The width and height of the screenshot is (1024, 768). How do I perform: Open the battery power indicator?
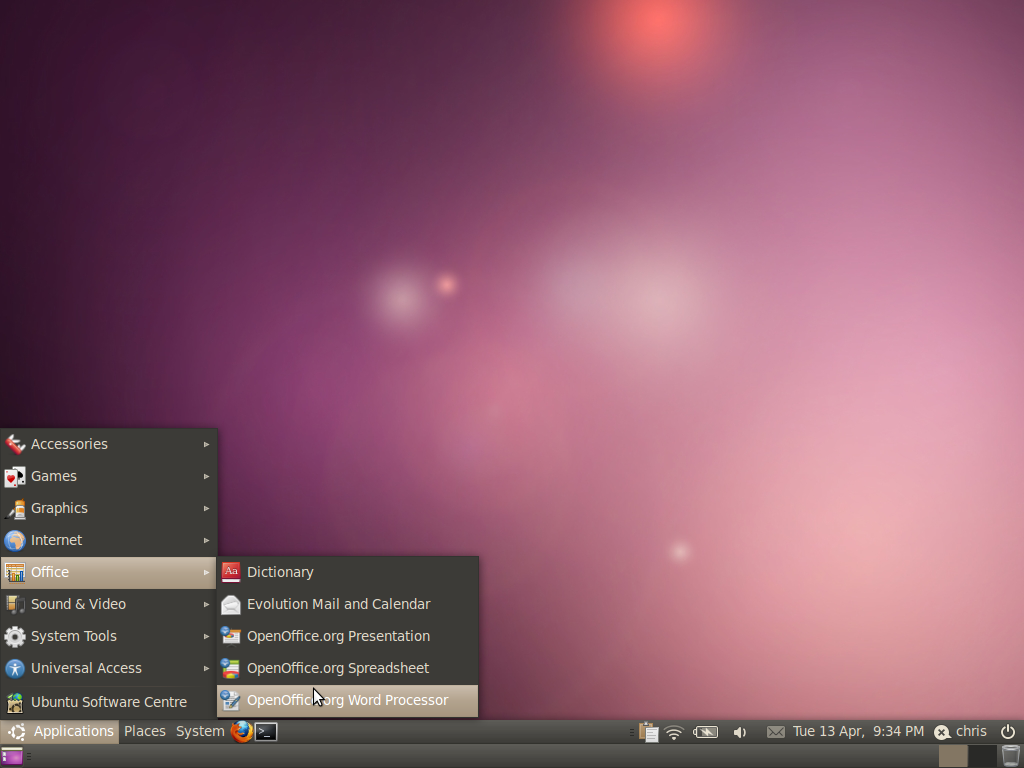(x=705, y=732)
